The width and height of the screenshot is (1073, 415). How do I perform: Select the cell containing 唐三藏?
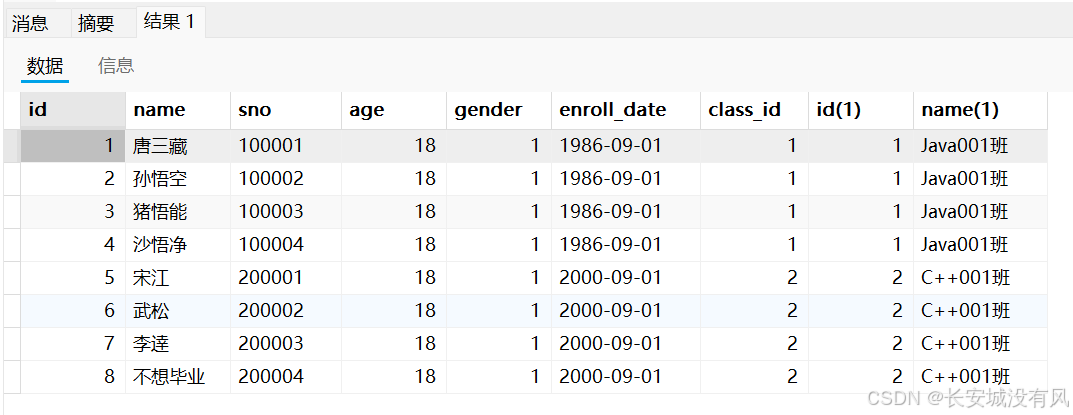tap(160, 146)
